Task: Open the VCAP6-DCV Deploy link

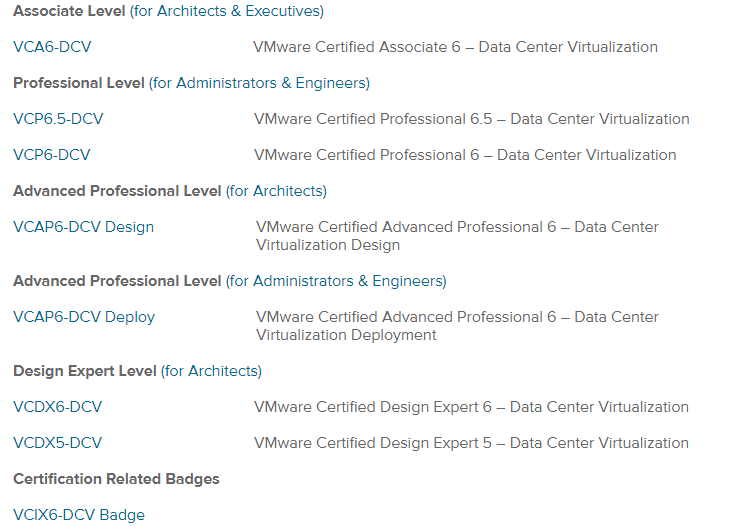Action: click(84, 317)
